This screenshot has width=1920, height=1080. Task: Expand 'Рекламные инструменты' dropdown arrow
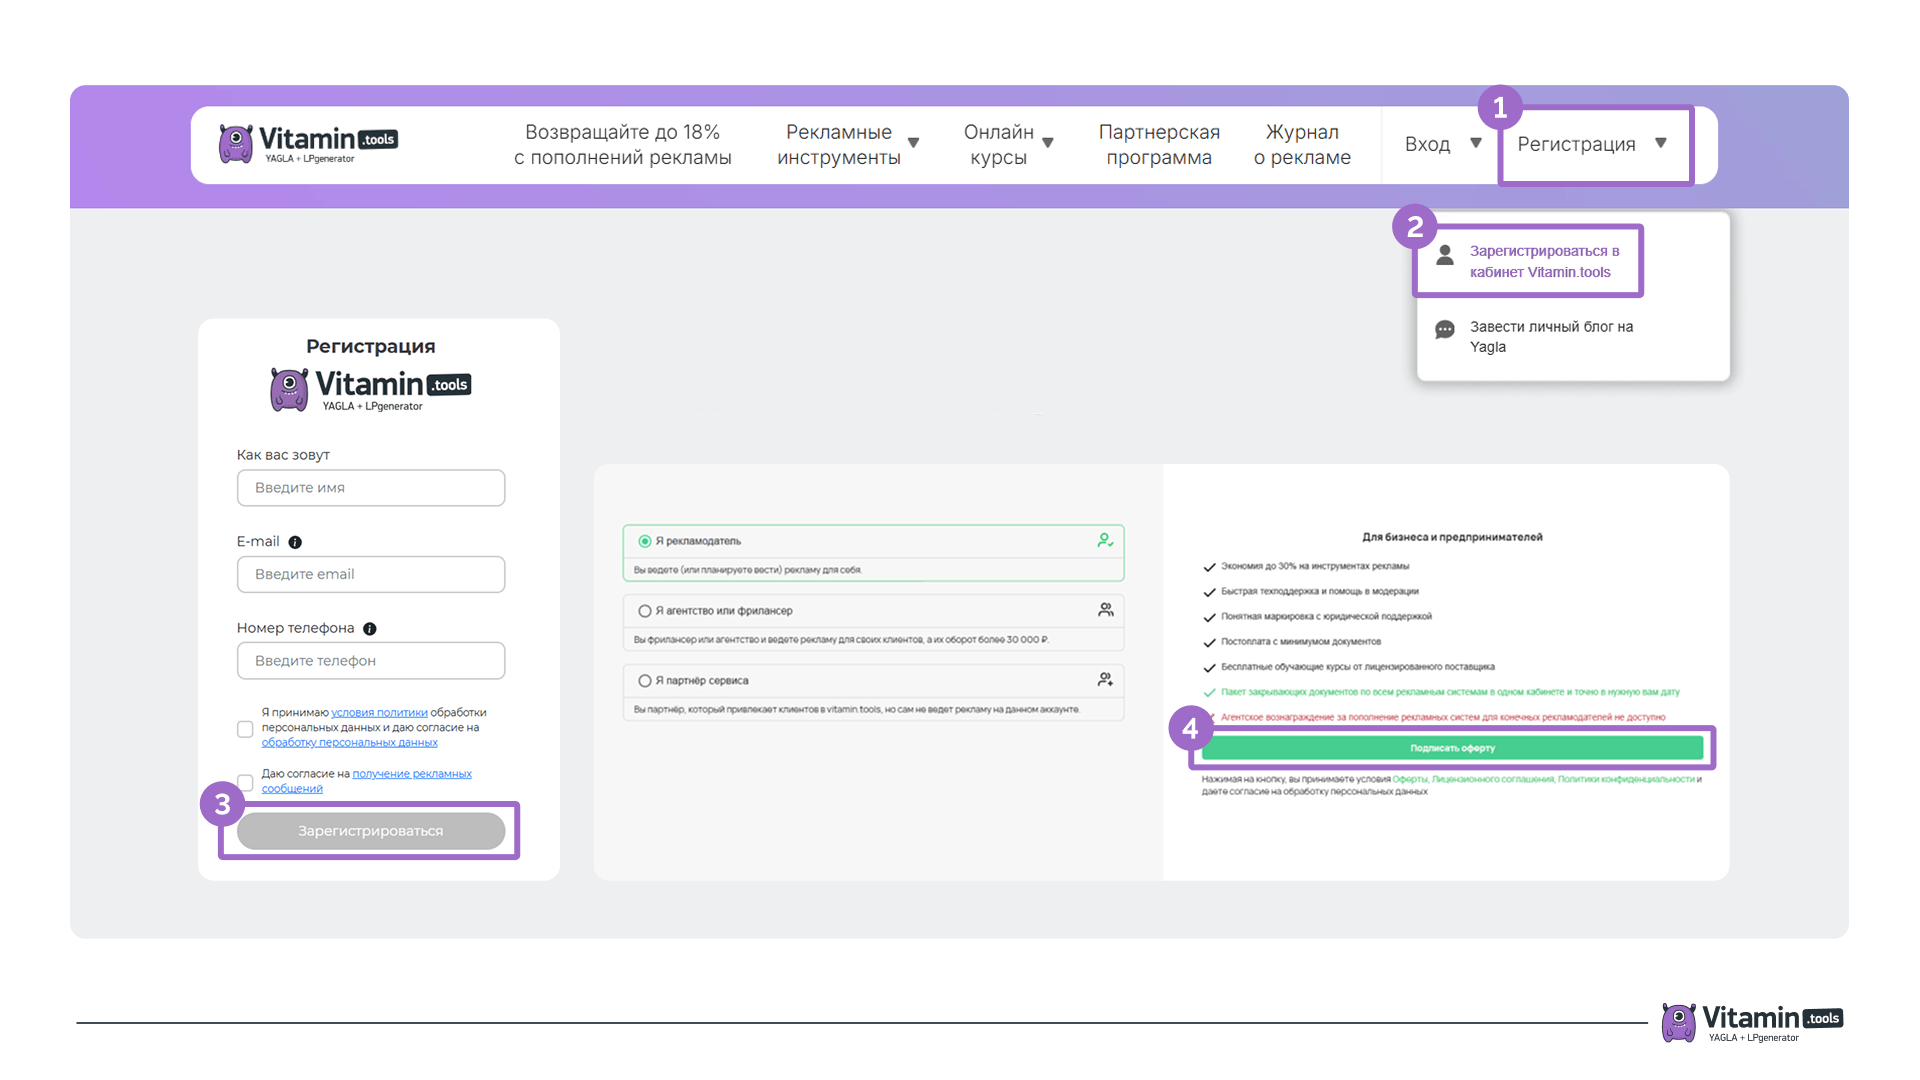(x=913, y=143)
